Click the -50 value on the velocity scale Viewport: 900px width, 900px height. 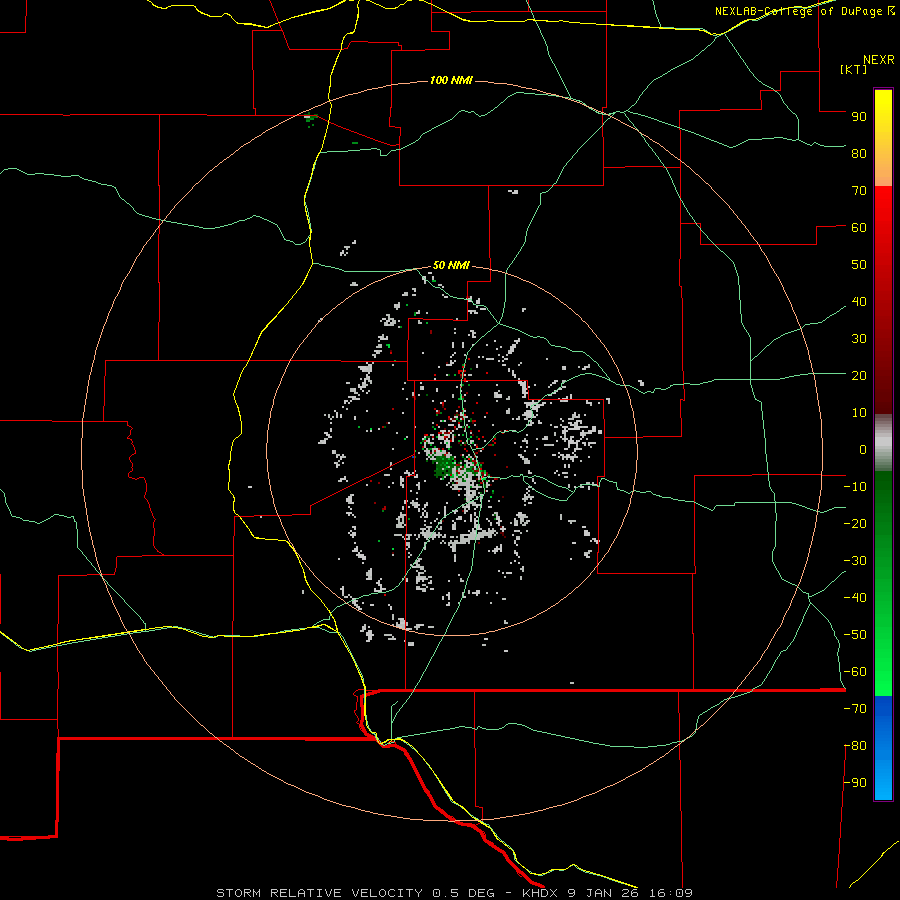pyautogui.click(x=855, y=635)
